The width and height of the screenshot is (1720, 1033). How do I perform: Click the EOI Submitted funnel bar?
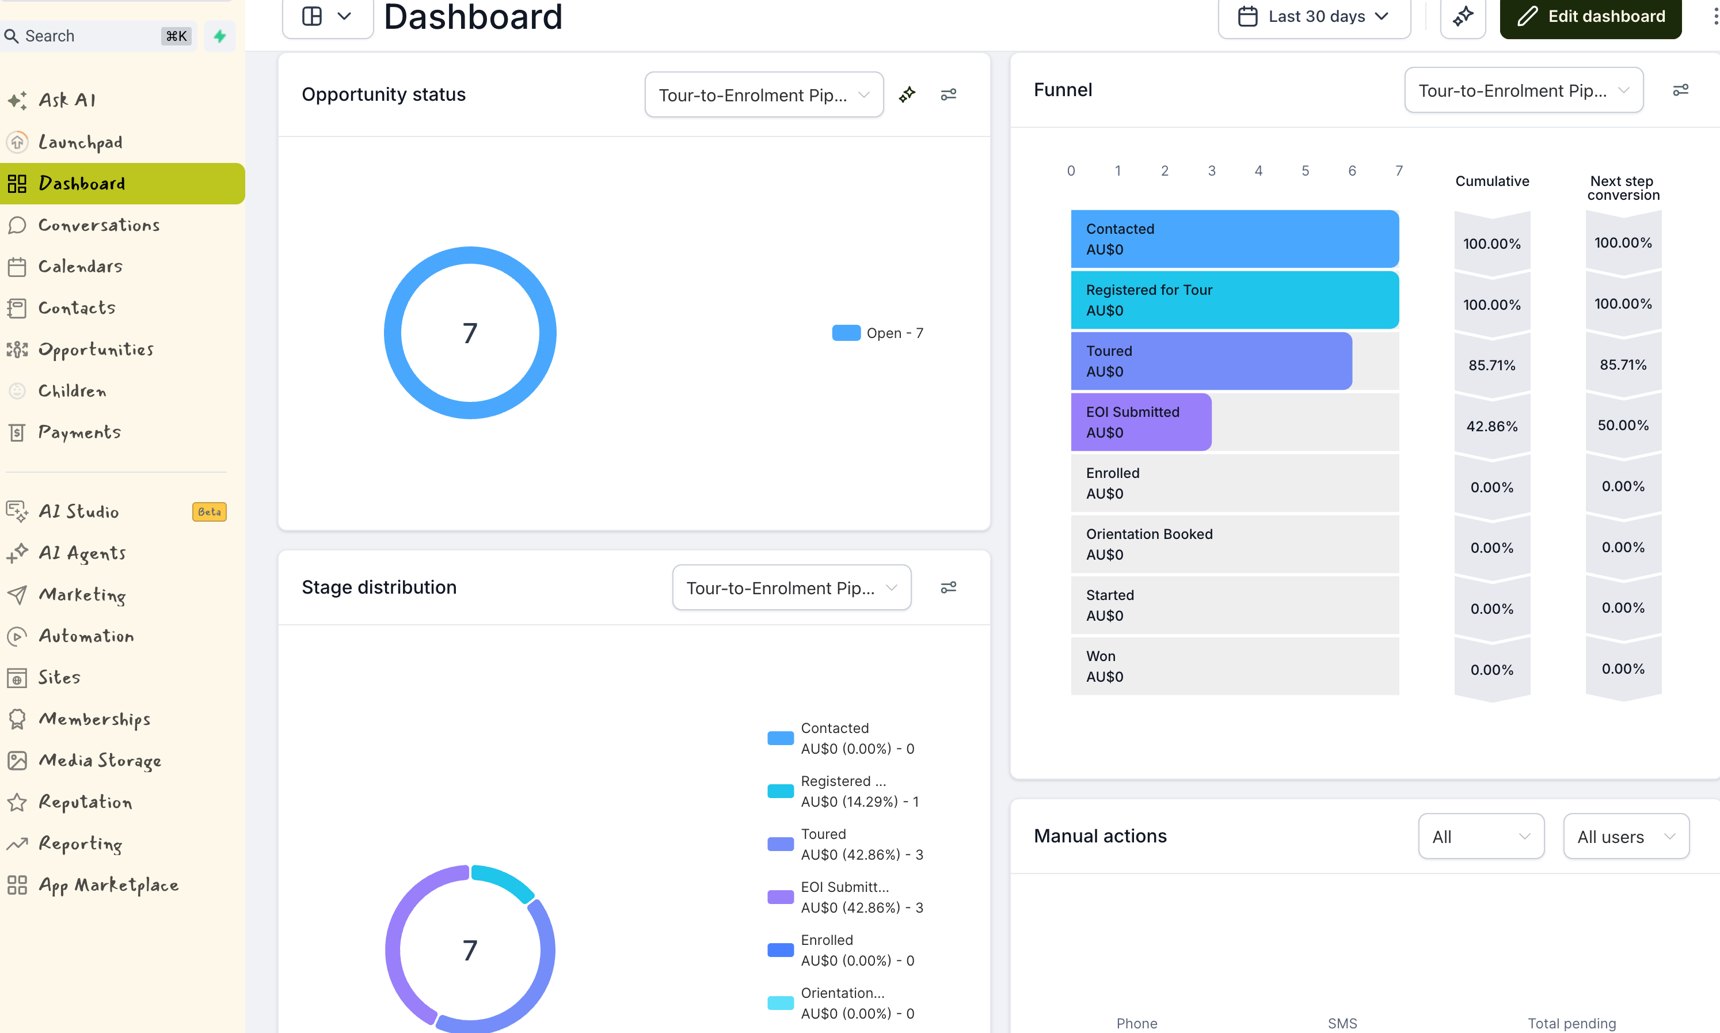point(1141,422)
